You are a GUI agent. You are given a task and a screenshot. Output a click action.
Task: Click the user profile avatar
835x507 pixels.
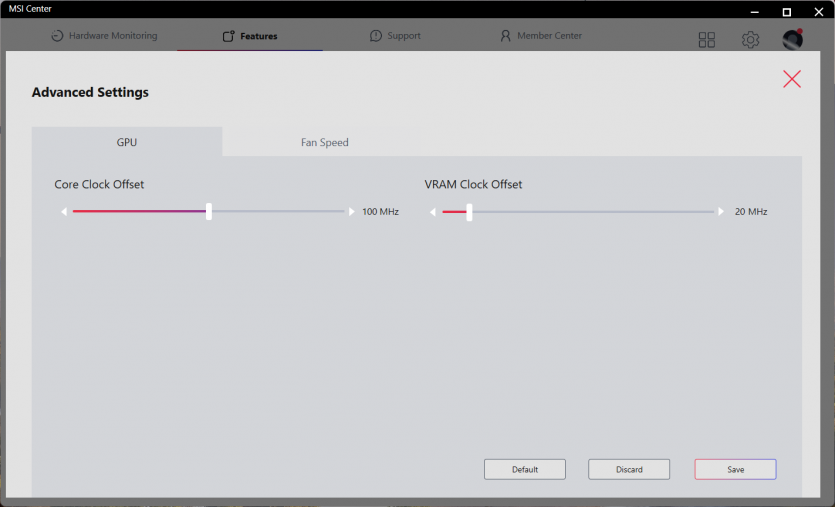(792, 39)
